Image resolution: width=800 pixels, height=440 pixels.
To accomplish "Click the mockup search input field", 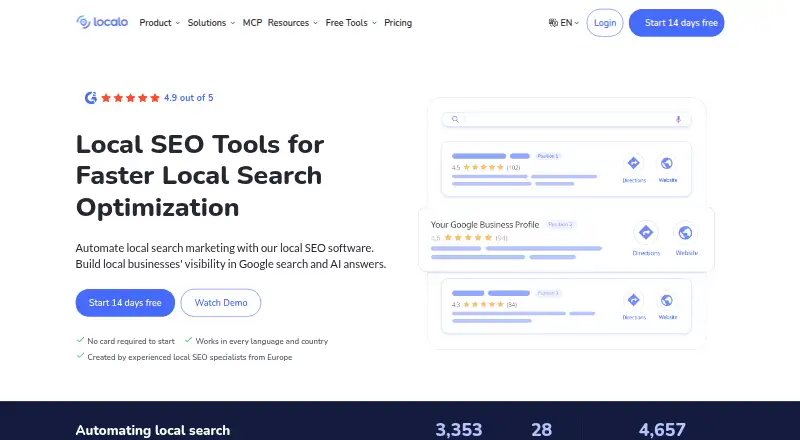I will [x=566, y=119].
